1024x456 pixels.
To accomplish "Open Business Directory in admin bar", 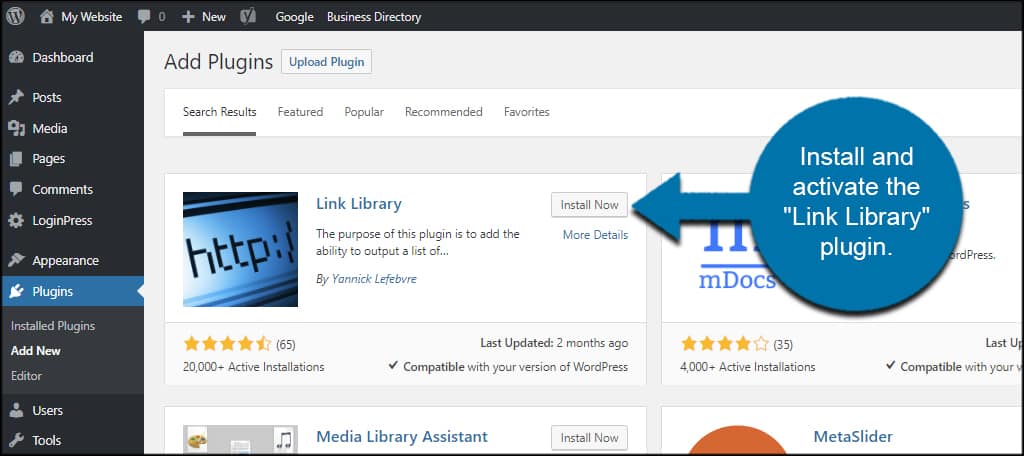I will [374, 17].
